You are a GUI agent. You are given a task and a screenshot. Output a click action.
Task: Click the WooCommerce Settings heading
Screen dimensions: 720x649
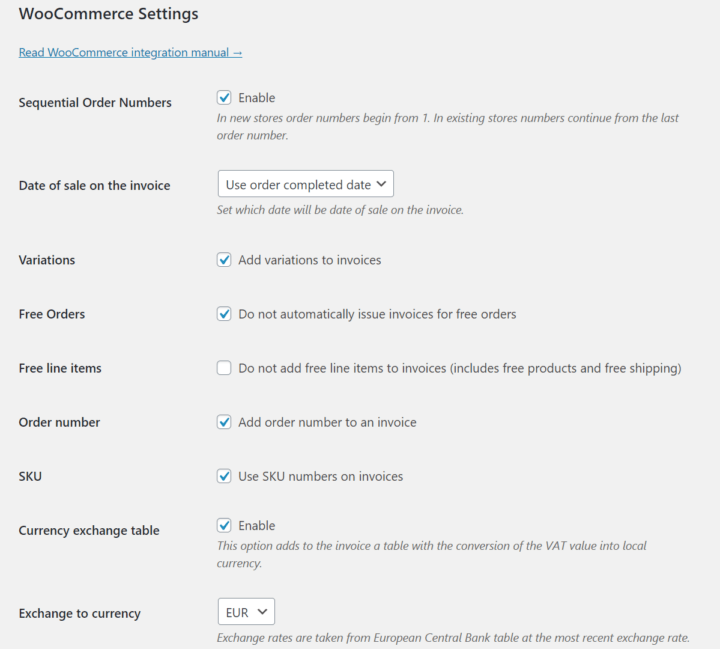[x=108, y=14]
